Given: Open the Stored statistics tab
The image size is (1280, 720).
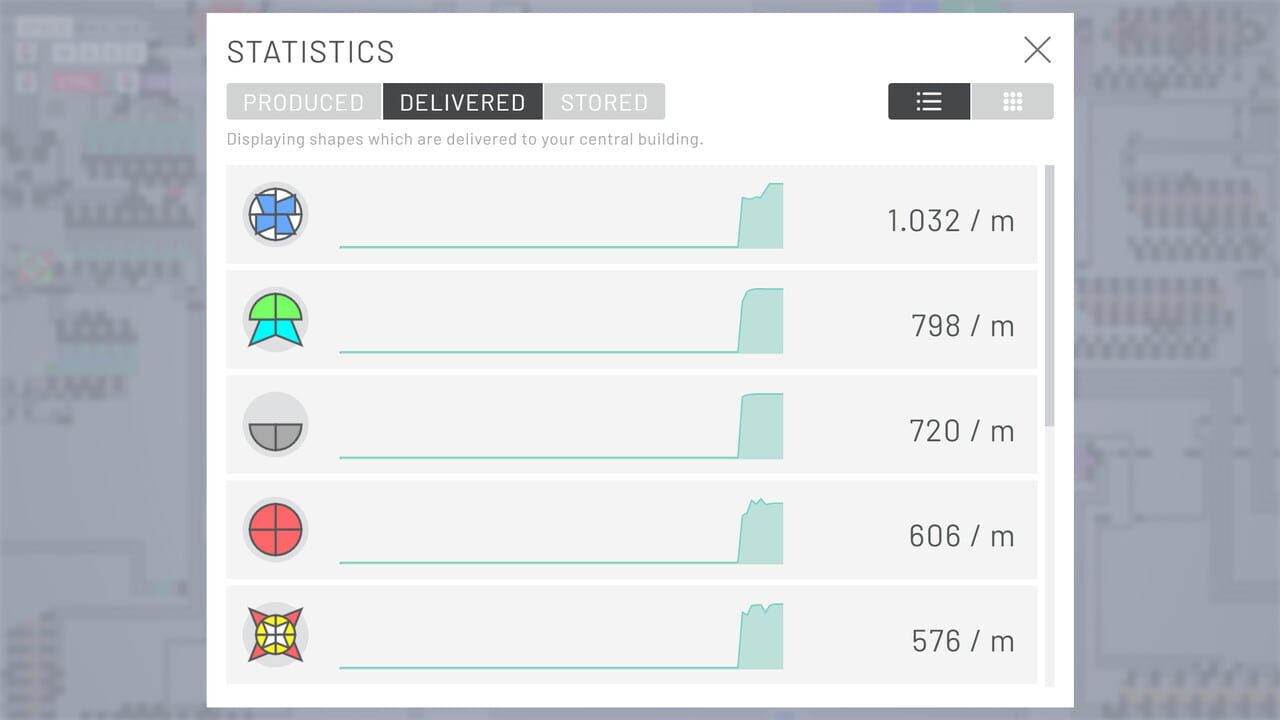Looking at the screenshot, I should [604, 102].
